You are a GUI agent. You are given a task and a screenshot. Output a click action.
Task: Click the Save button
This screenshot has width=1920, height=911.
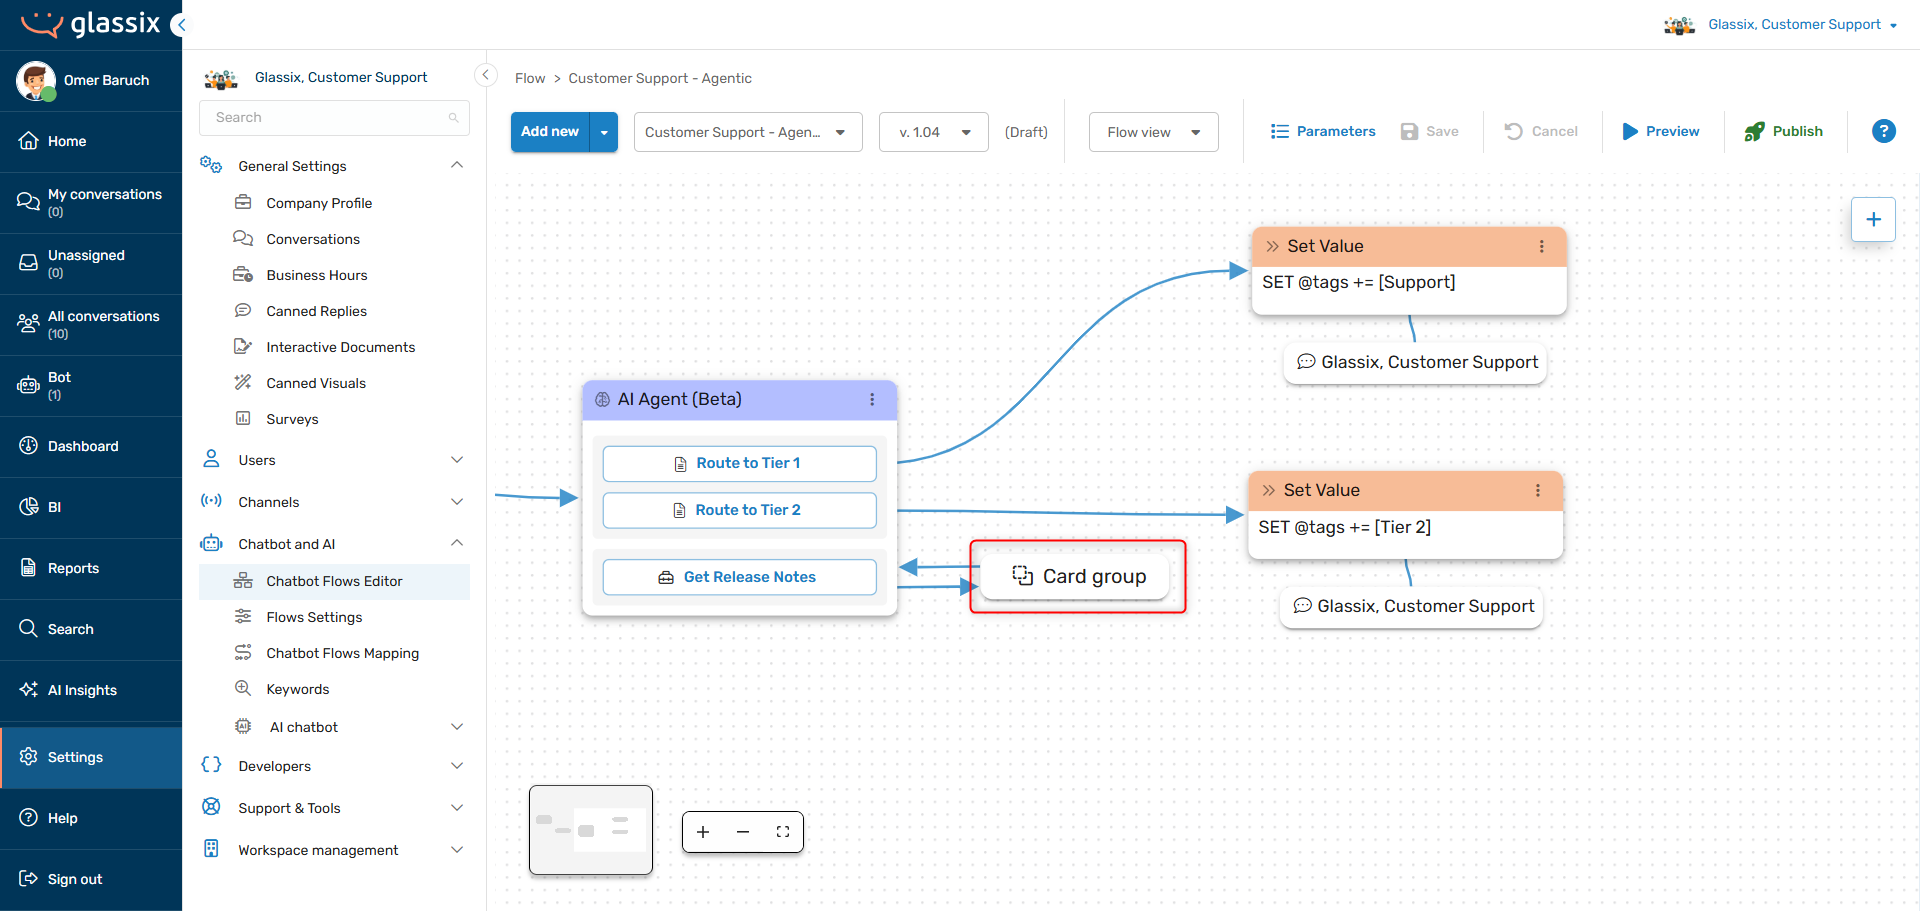point(1430,131)
